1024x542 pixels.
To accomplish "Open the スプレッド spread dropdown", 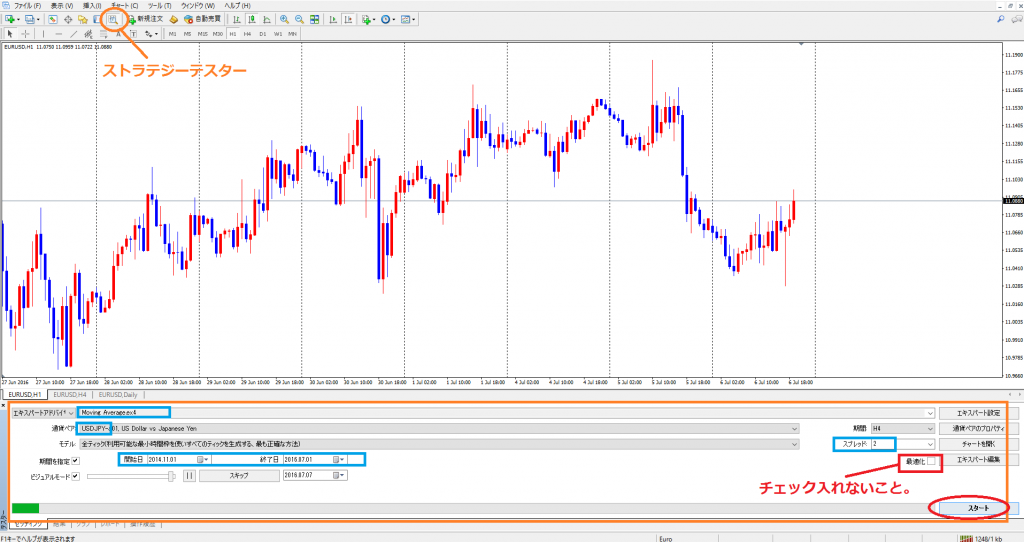I will click(x=903, y=444).
